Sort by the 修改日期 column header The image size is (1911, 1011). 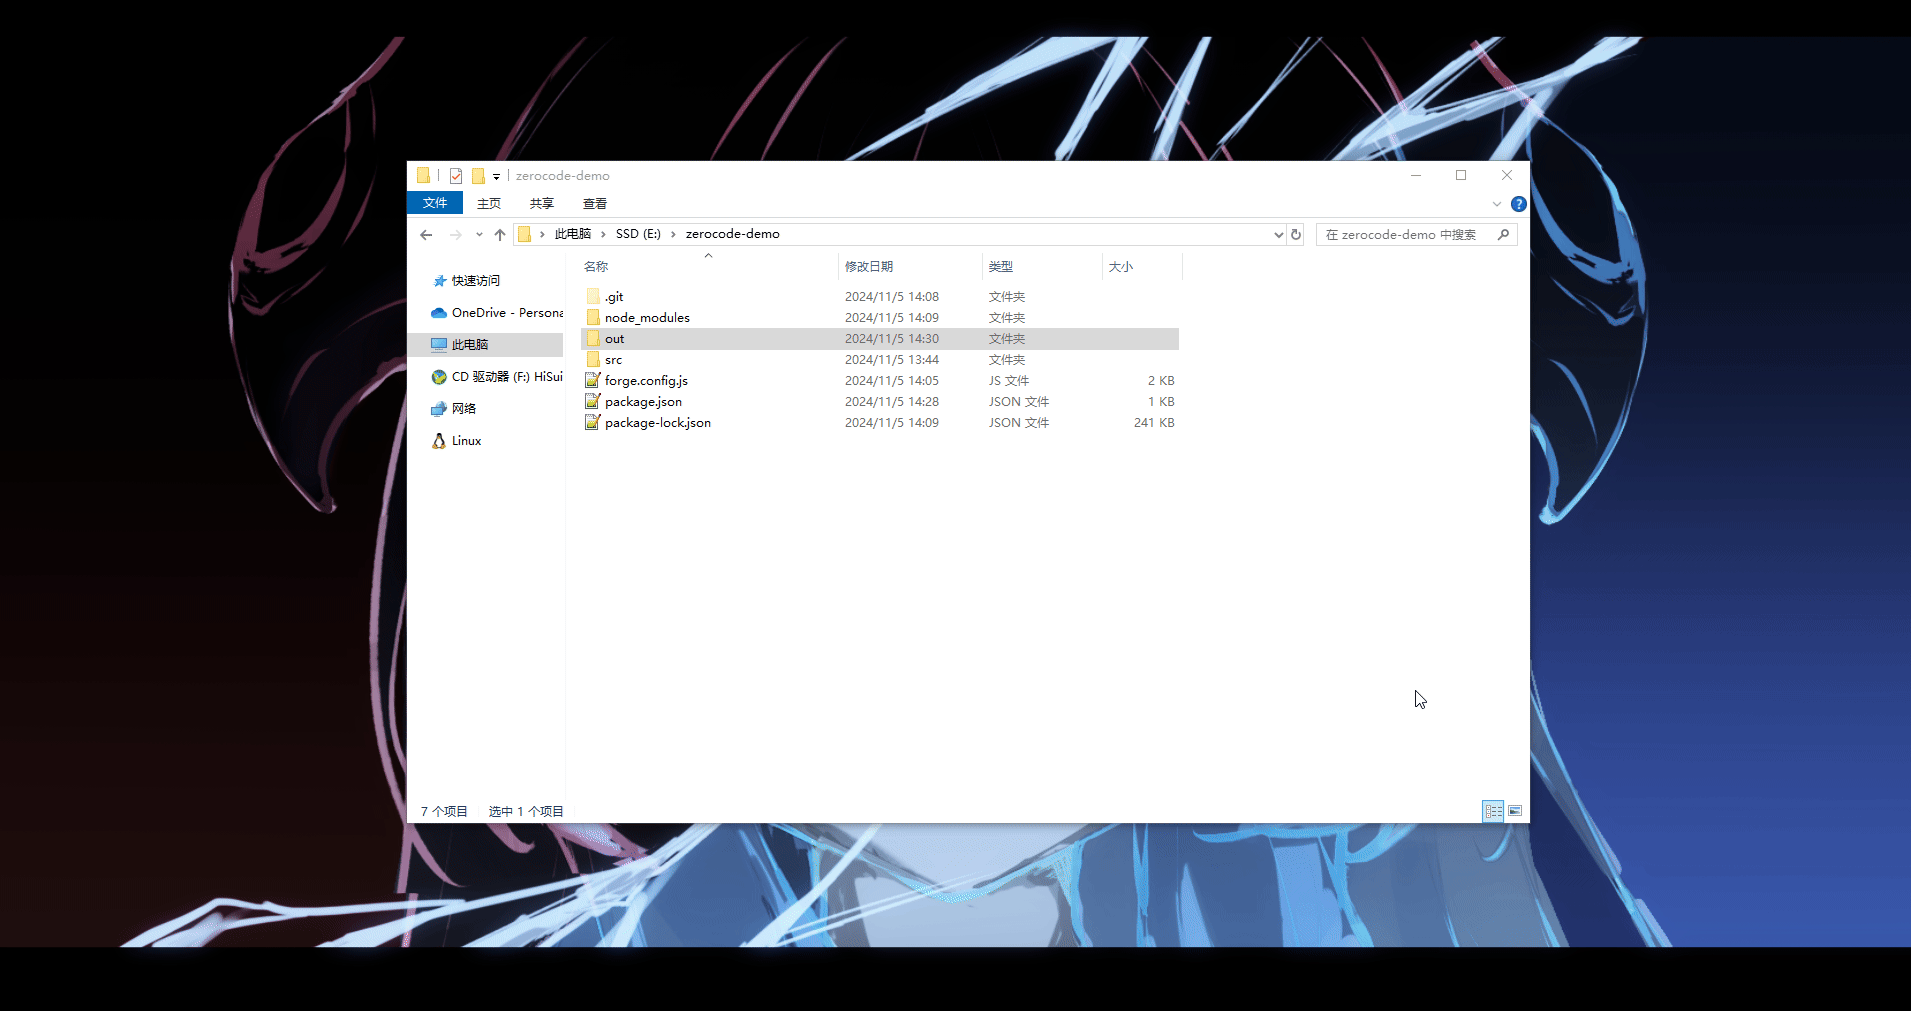point(869,267)
